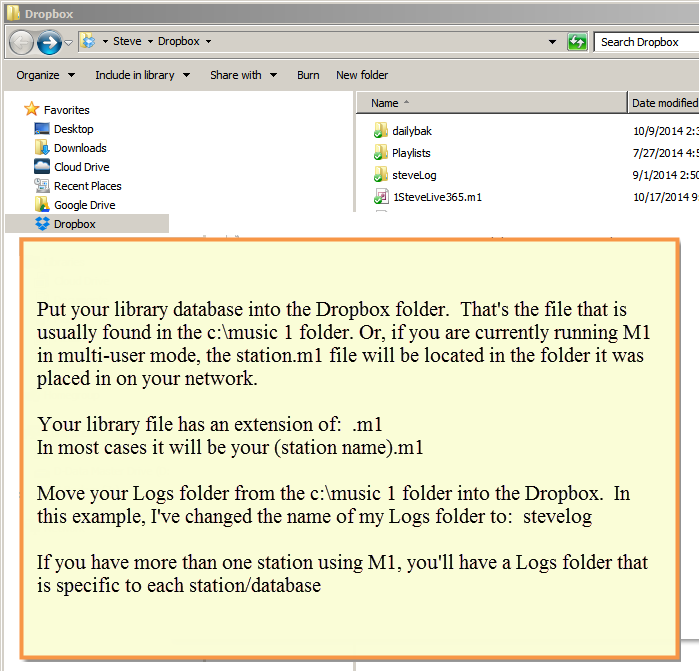Click Burn in the toolbar
The height and width of the screenshot is (671, 699).
click(x=308, y=75)
